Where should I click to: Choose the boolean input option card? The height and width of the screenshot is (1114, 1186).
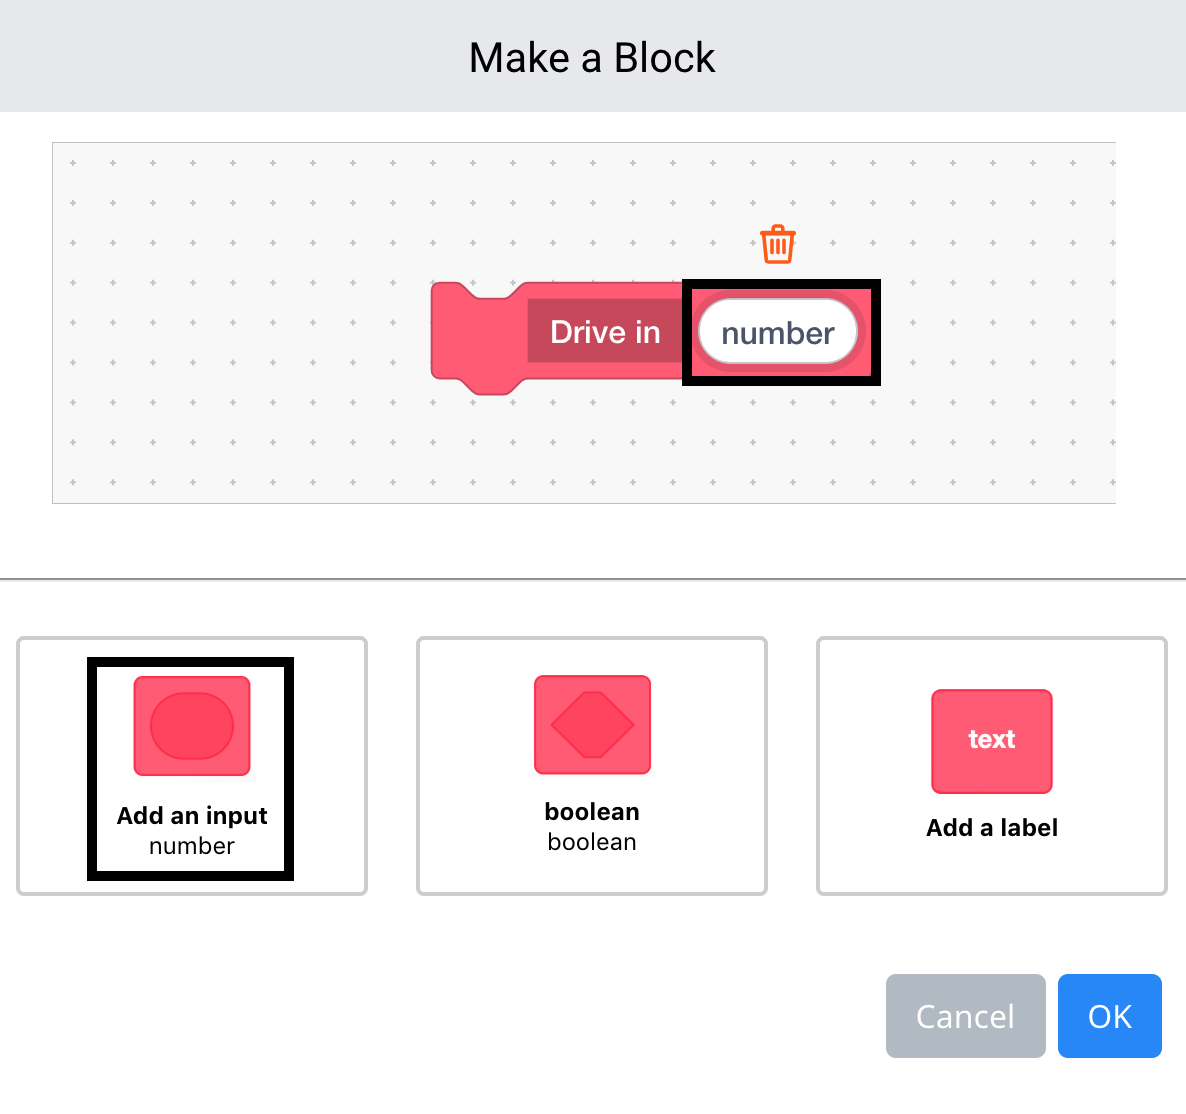[x=592, y=765]
